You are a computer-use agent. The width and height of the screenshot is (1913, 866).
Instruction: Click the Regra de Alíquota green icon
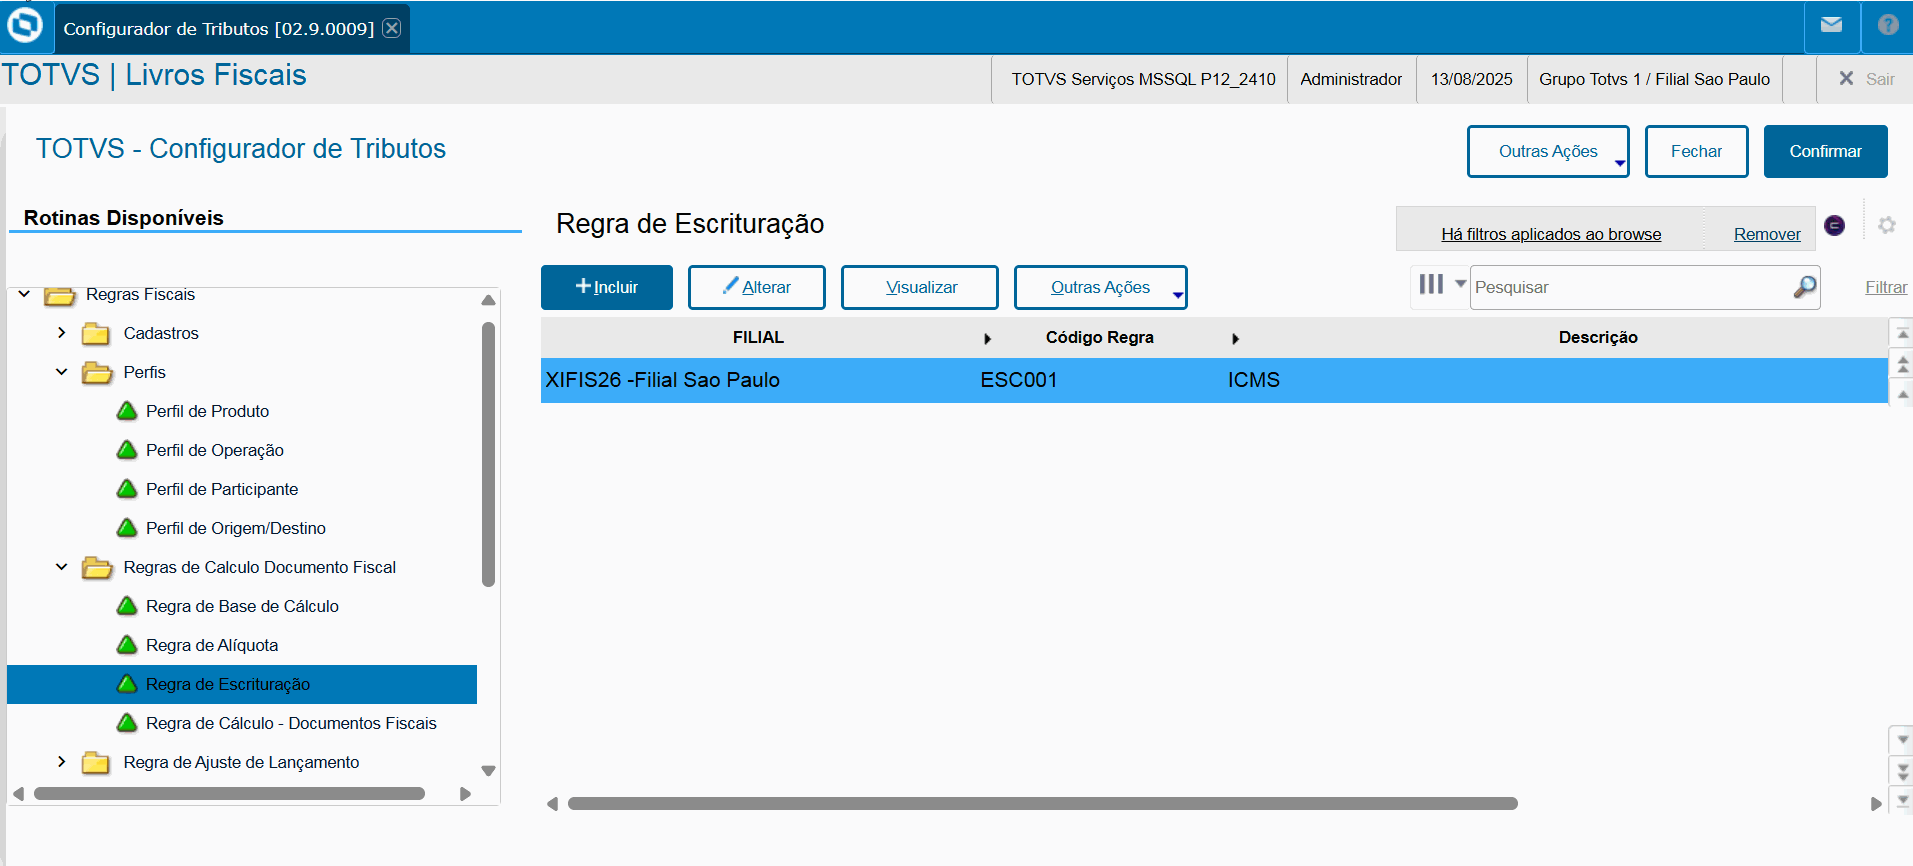point(127,645)
